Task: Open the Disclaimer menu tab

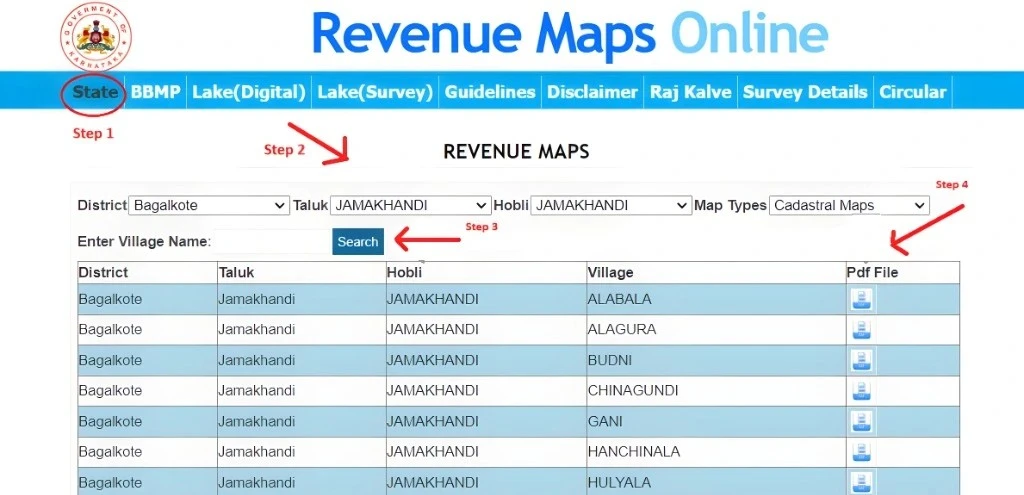Action: click(x=592, y=92)
